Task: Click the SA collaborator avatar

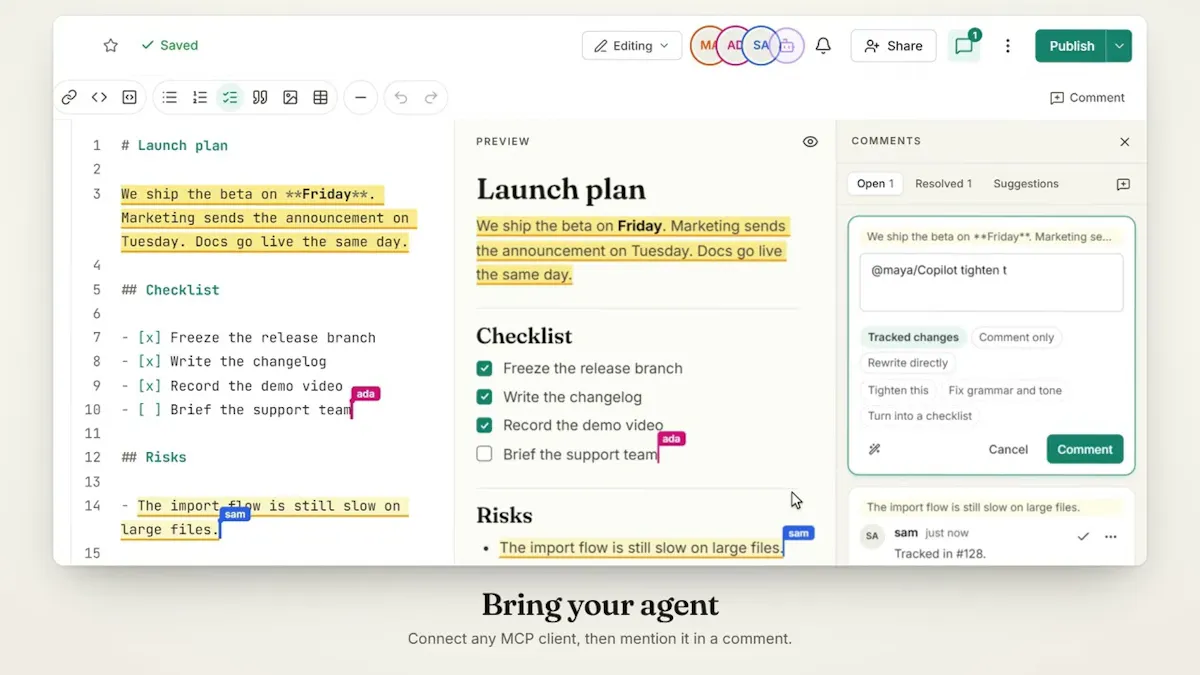Action: pyautogui.click(x=758, y=46)
